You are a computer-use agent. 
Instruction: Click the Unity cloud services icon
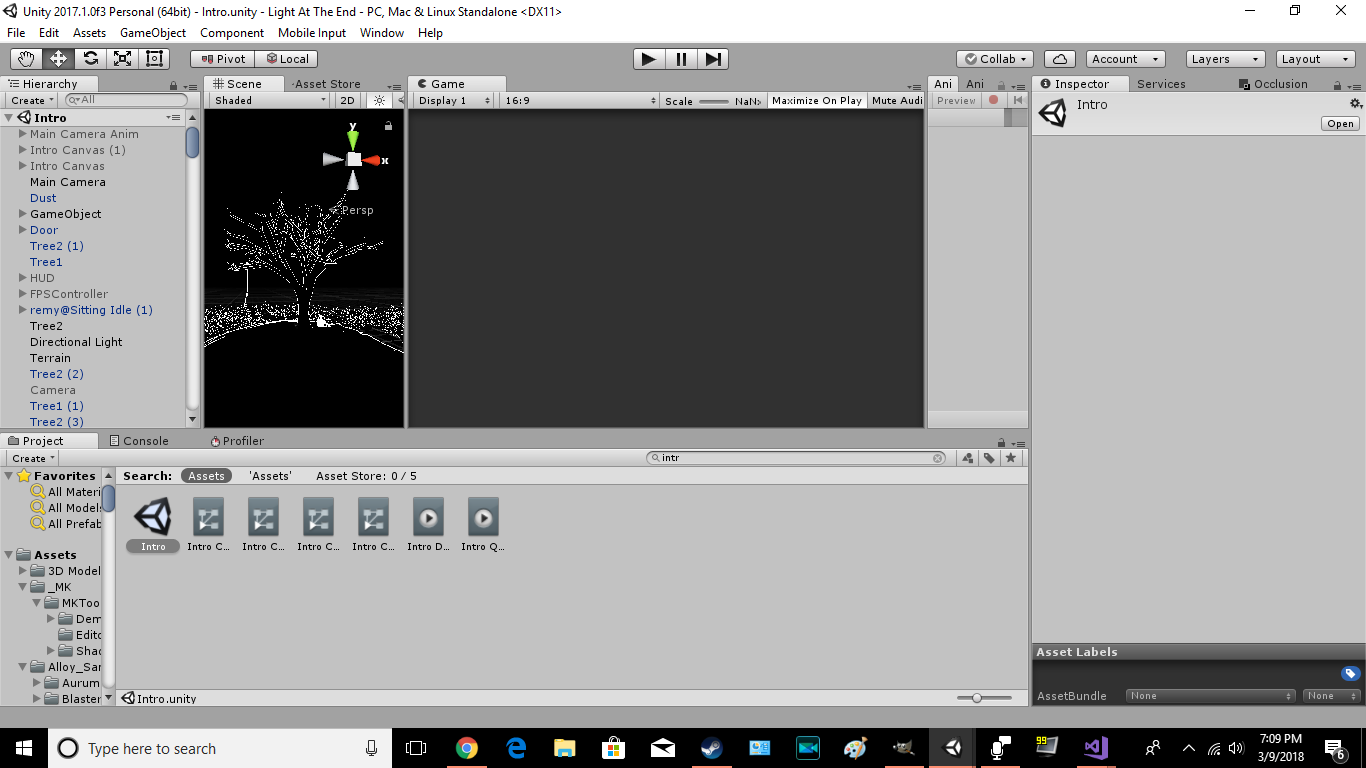(1059, 58)
